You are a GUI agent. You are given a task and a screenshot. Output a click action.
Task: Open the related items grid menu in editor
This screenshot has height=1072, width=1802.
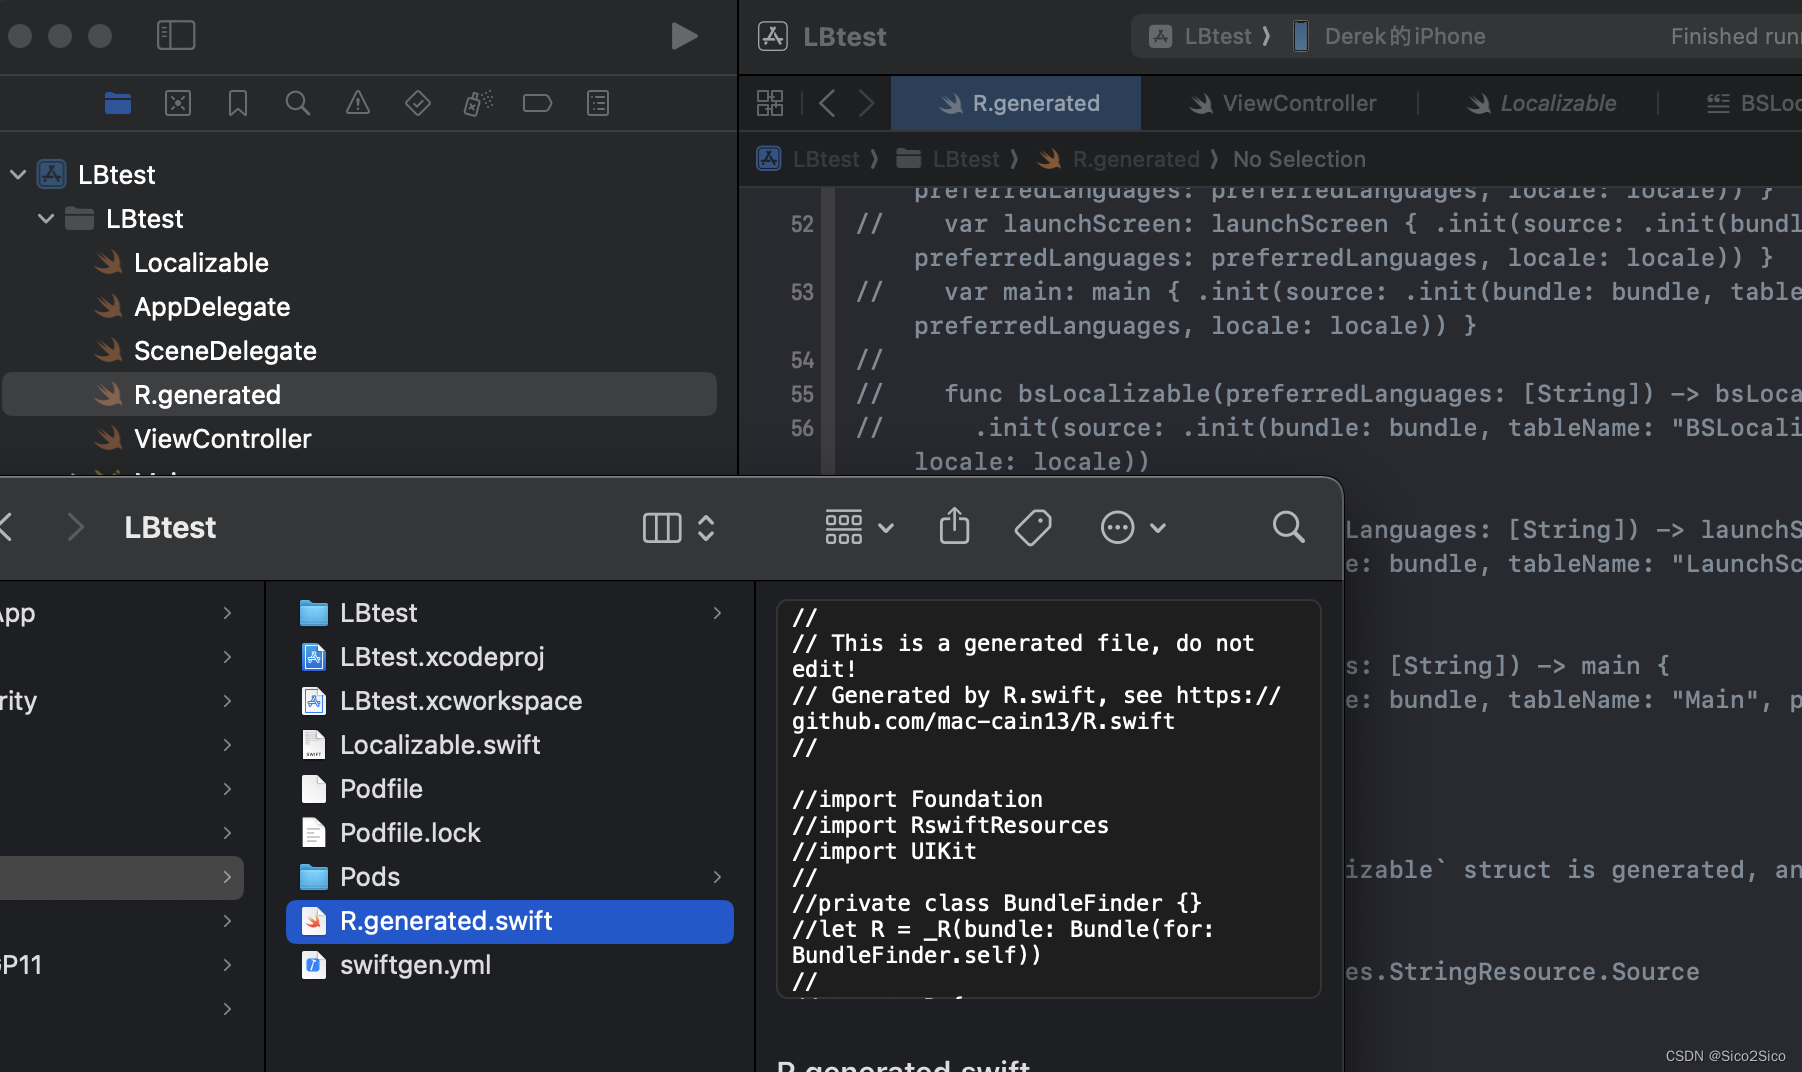[770, 103]
